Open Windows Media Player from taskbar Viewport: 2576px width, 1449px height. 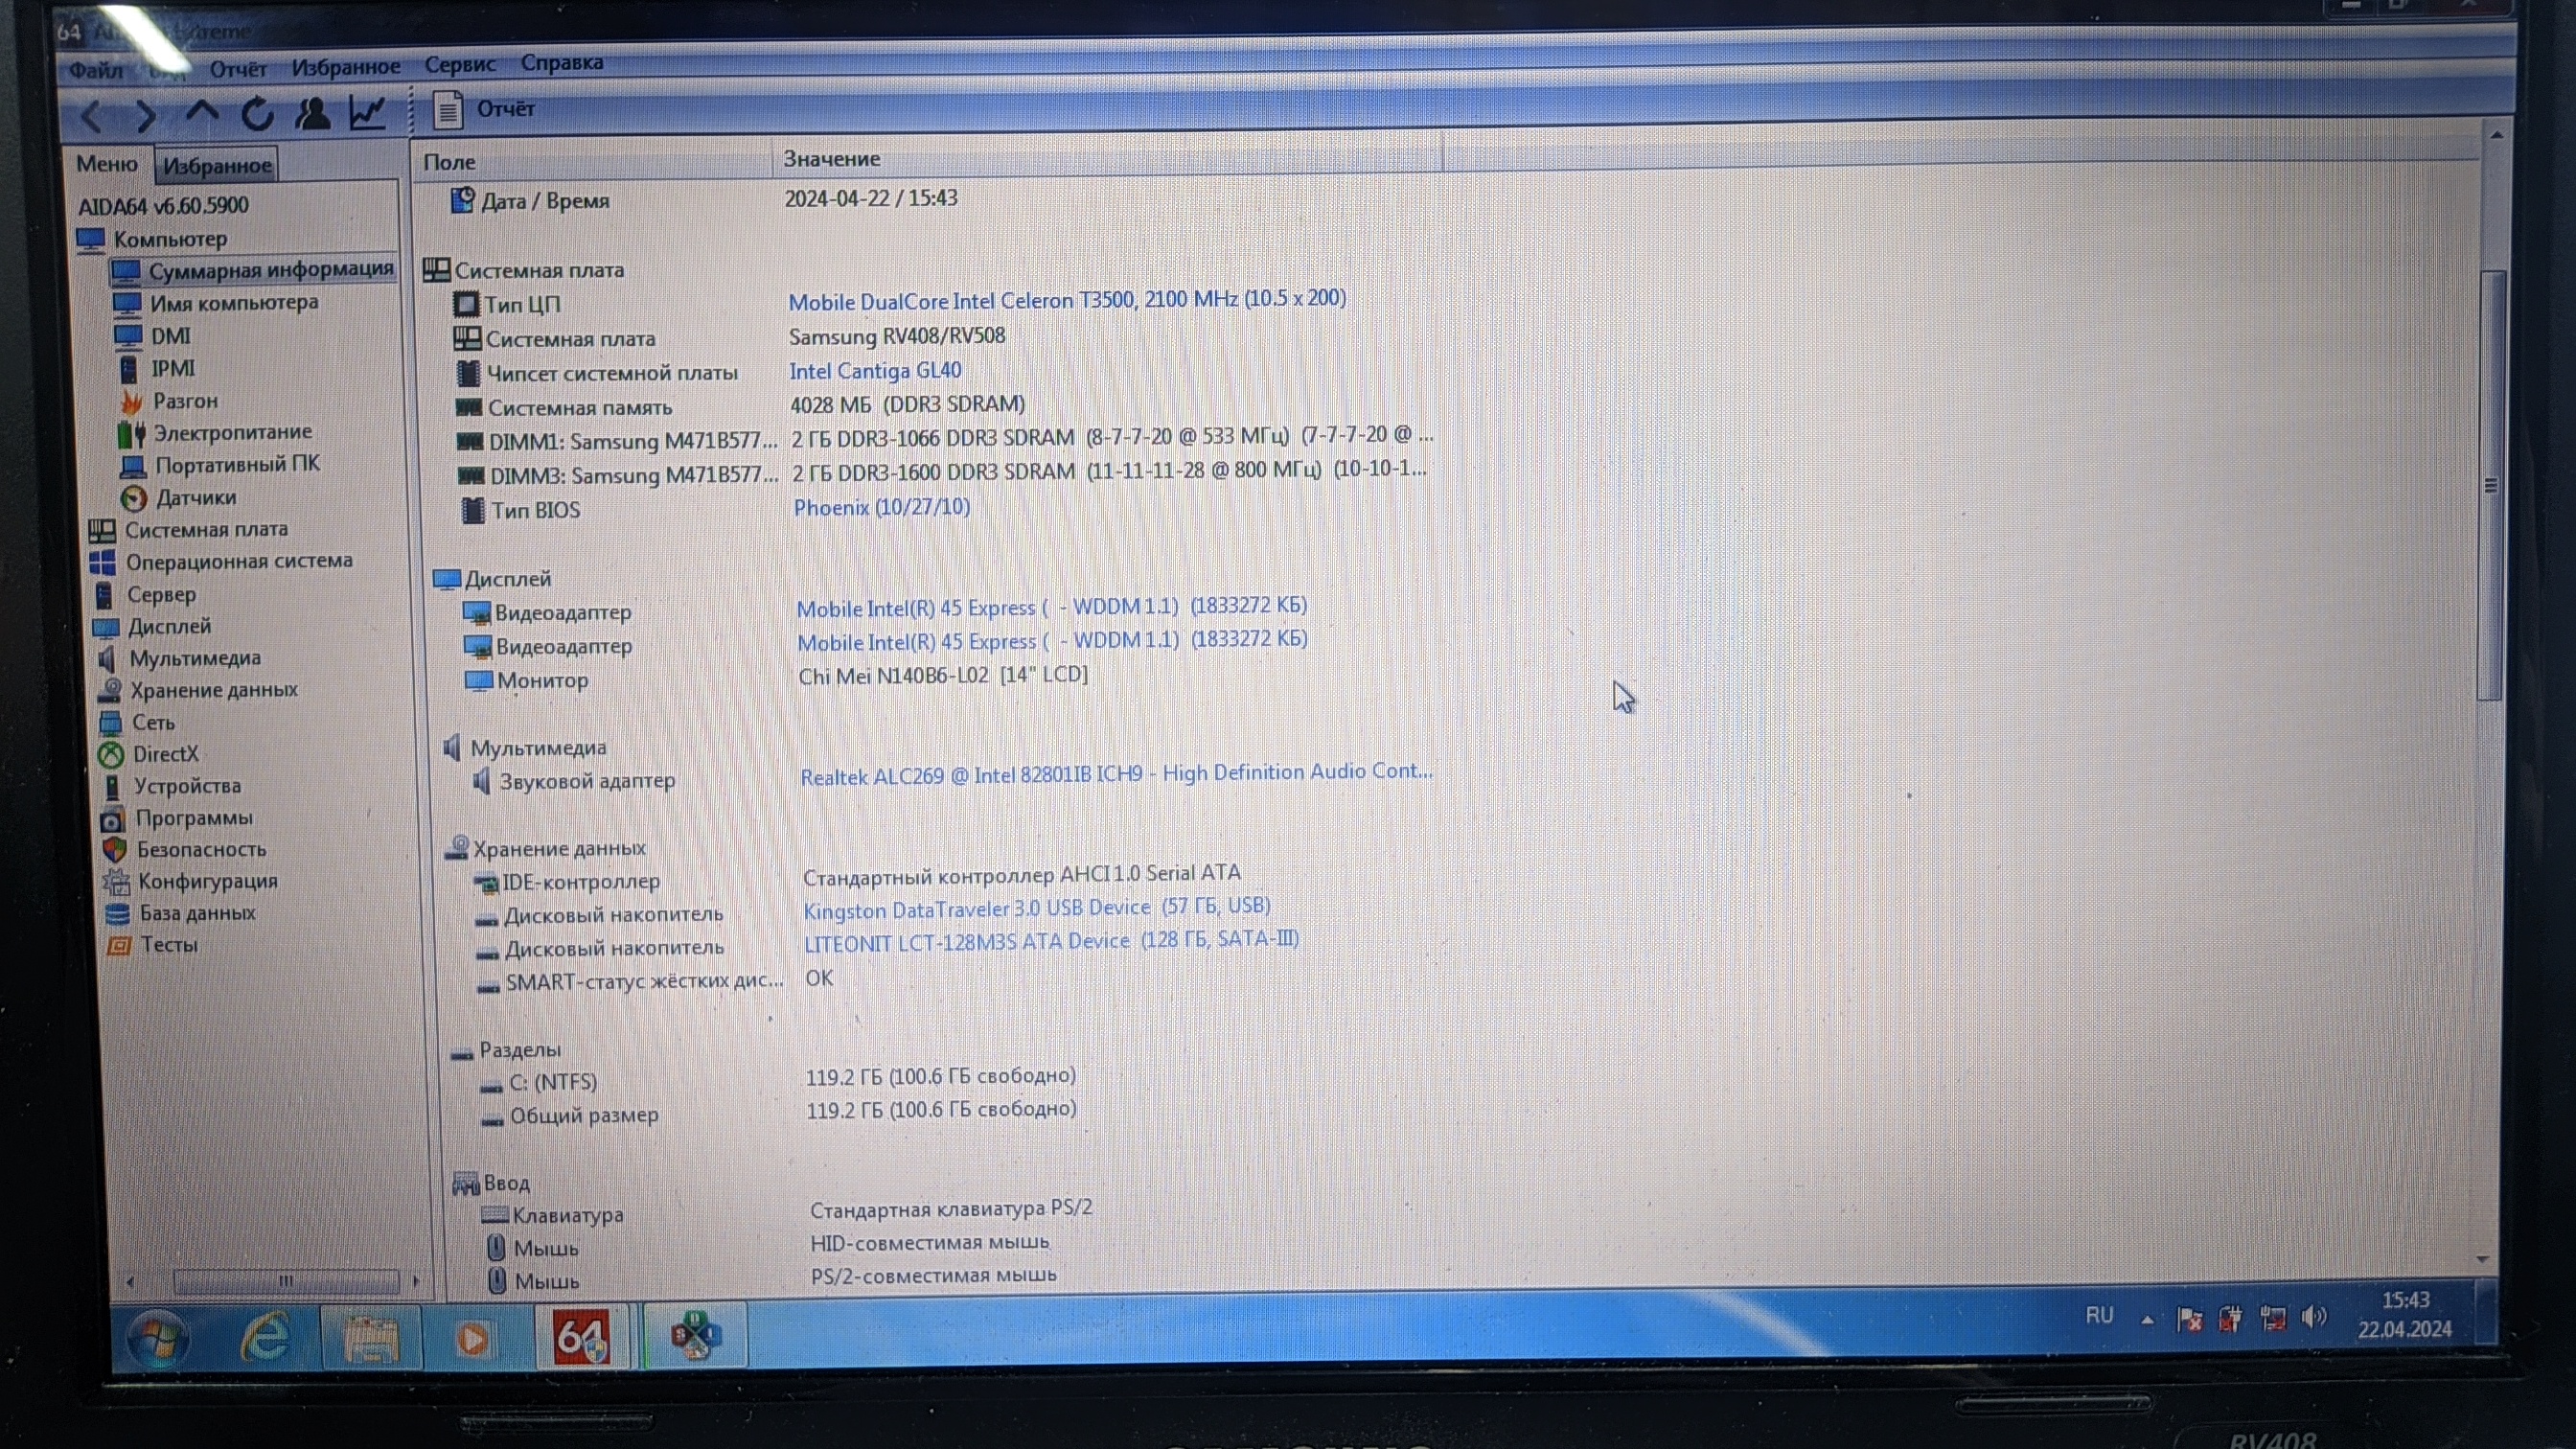point(474,1338)
